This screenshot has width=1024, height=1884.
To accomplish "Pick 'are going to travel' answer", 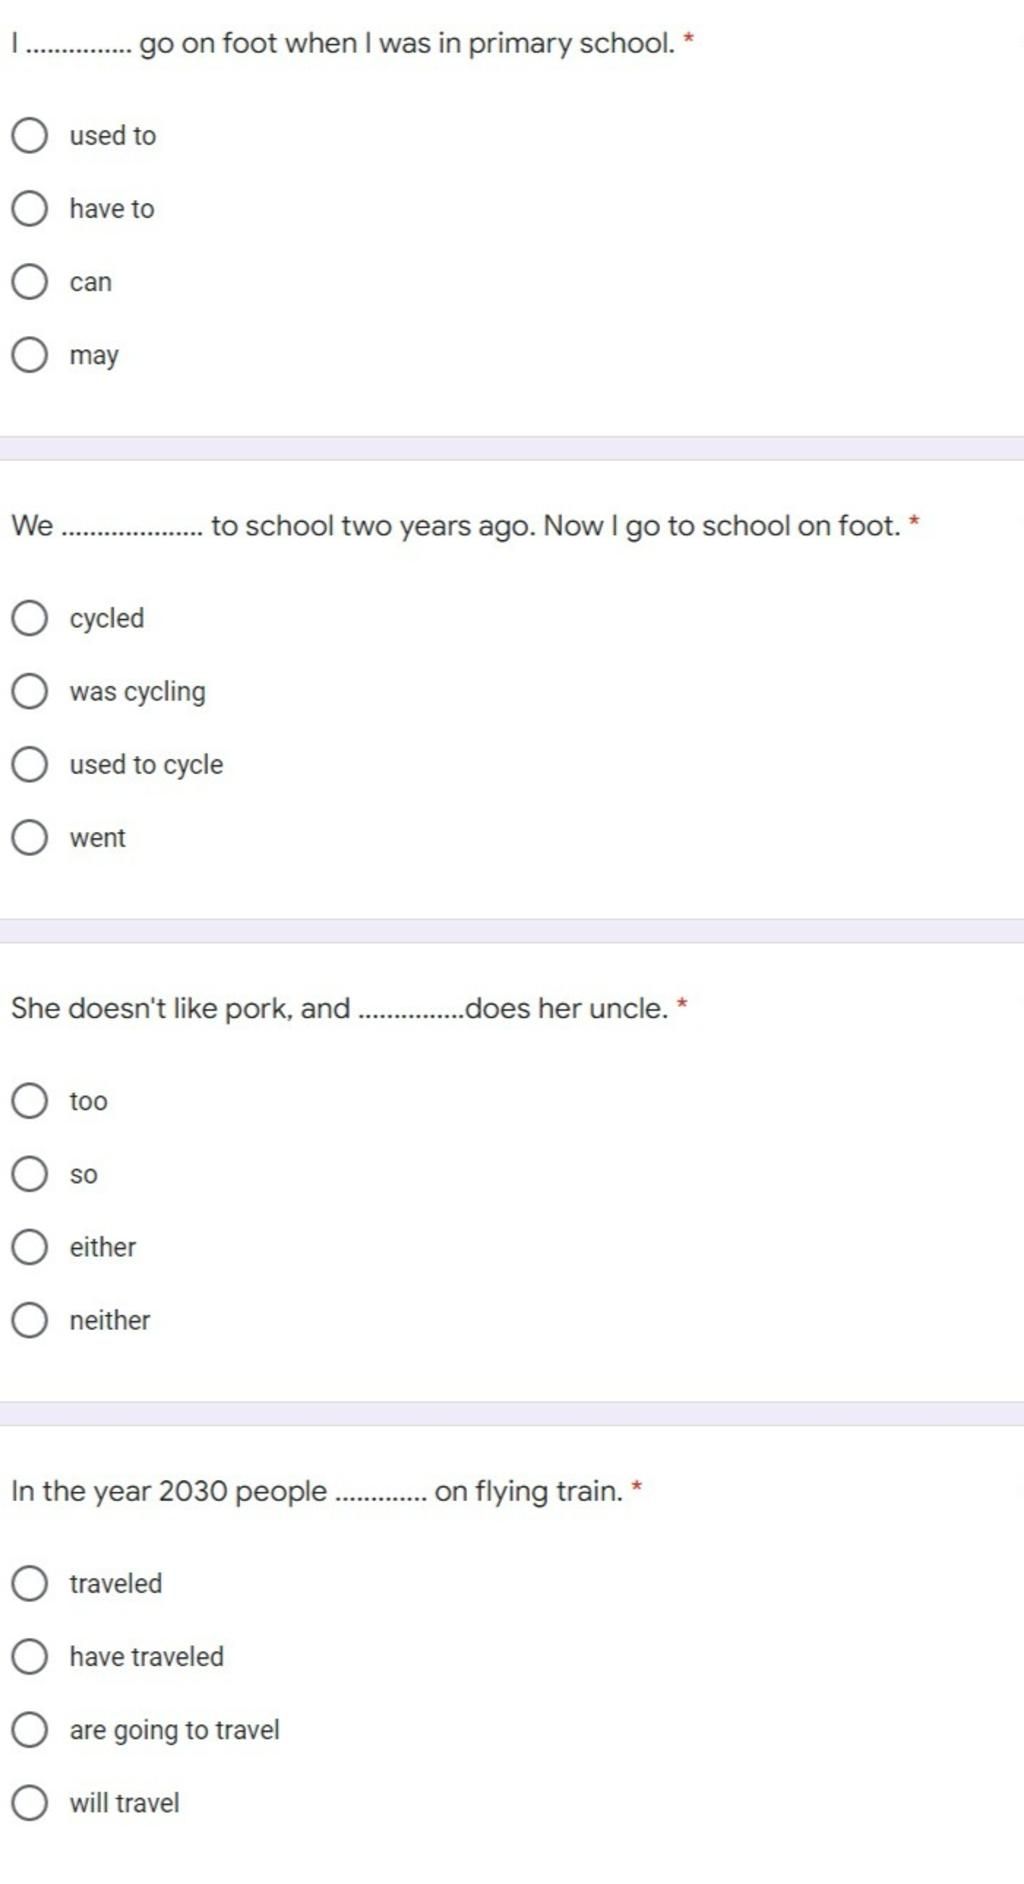I will click(x=30, y=1729).
